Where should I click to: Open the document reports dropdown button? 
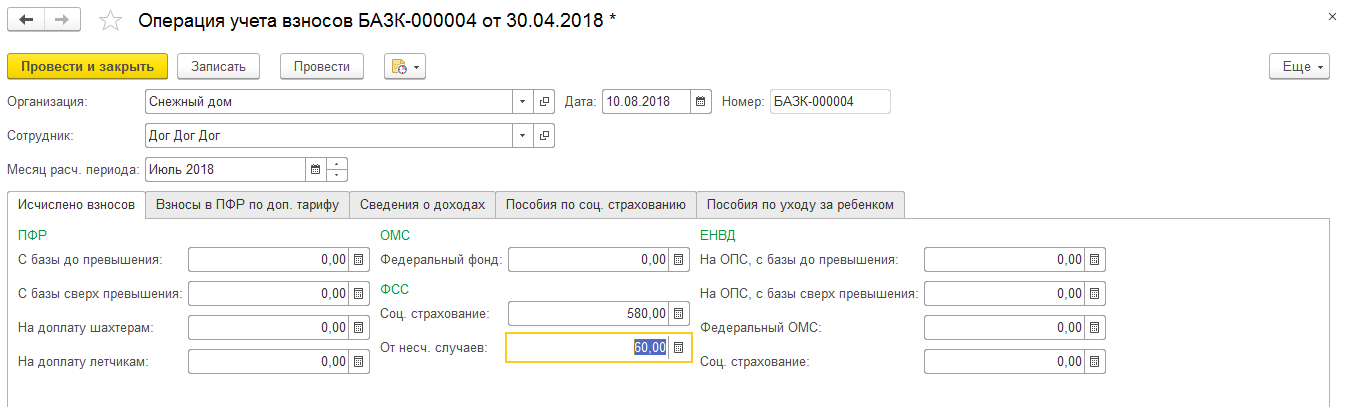point(405,66)
